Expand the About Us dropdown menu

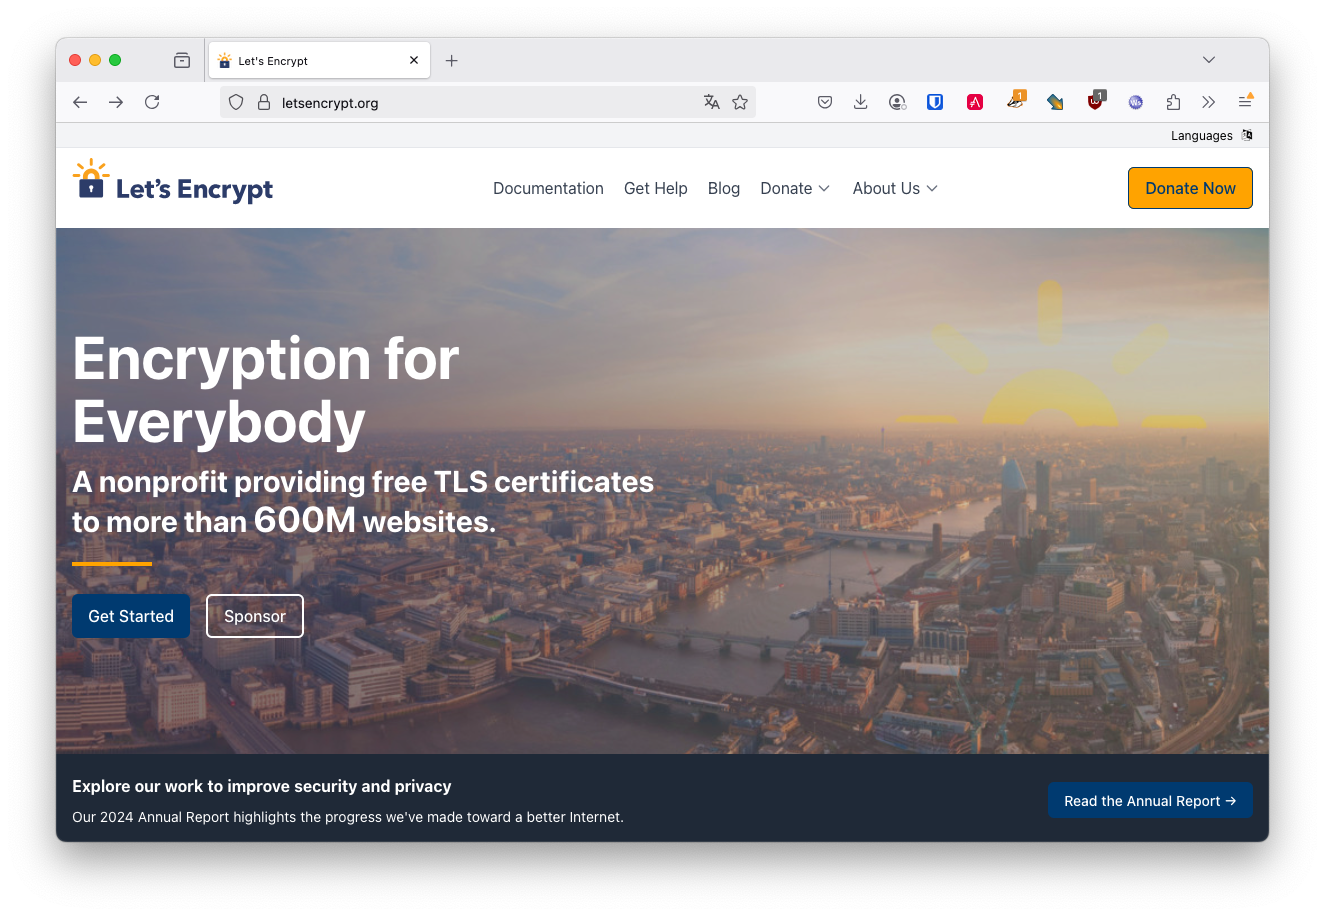pos(895,188)
